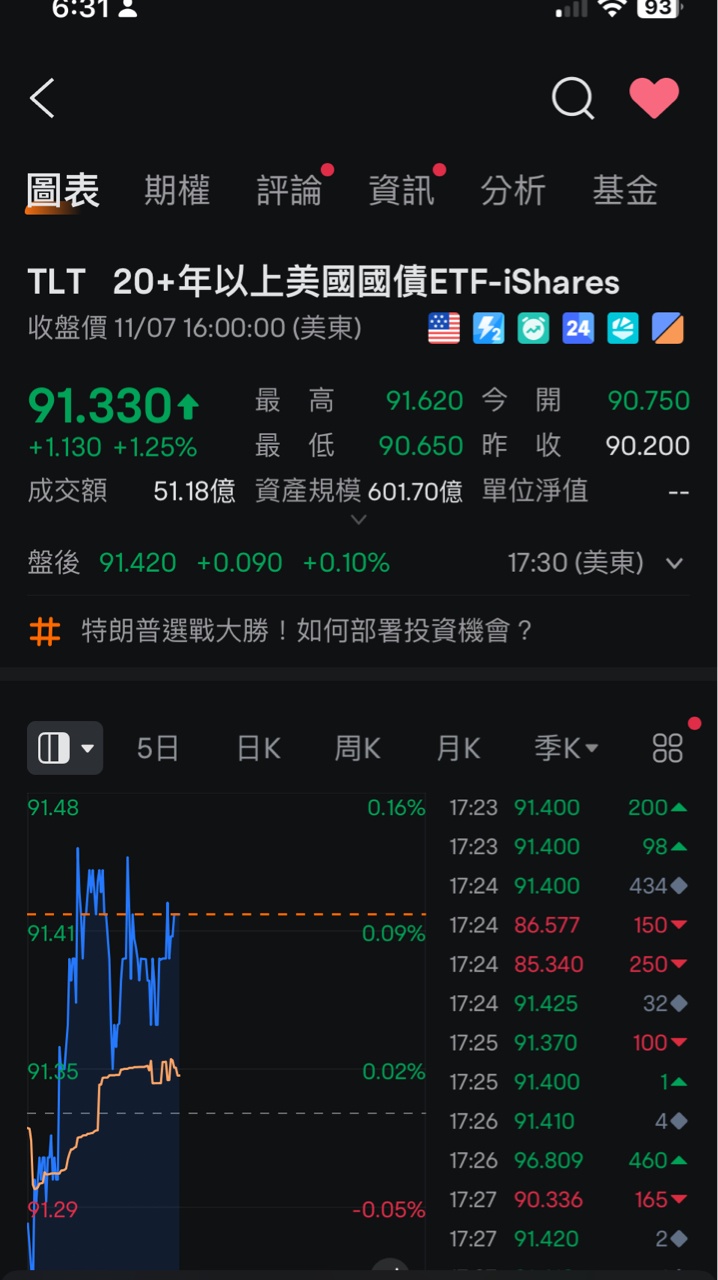Select the 月K chart period
Screen dimensions: 718x1280
[458, 748]
